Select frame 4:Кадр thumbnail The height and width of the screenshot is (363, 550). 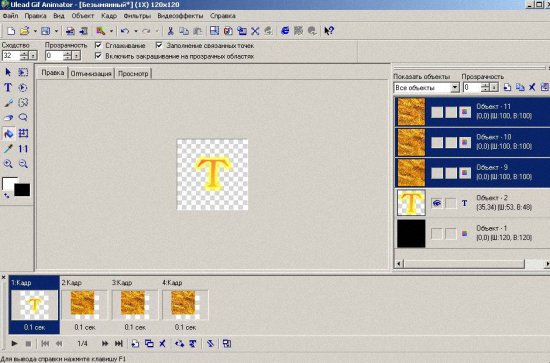point(185,305)
